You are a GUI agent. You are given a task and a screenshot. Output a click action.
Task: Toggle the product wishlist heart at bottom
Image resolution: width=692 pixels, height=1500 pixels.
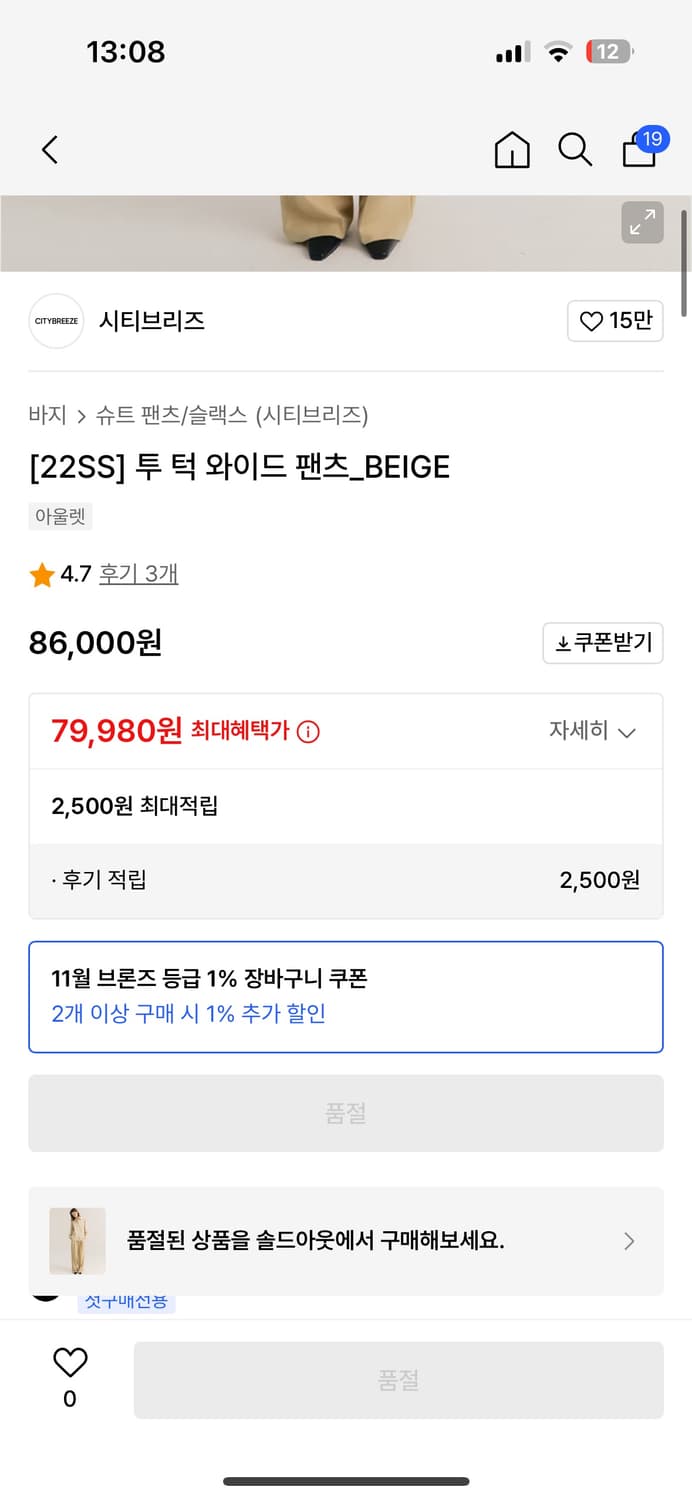click(68, 1362)
